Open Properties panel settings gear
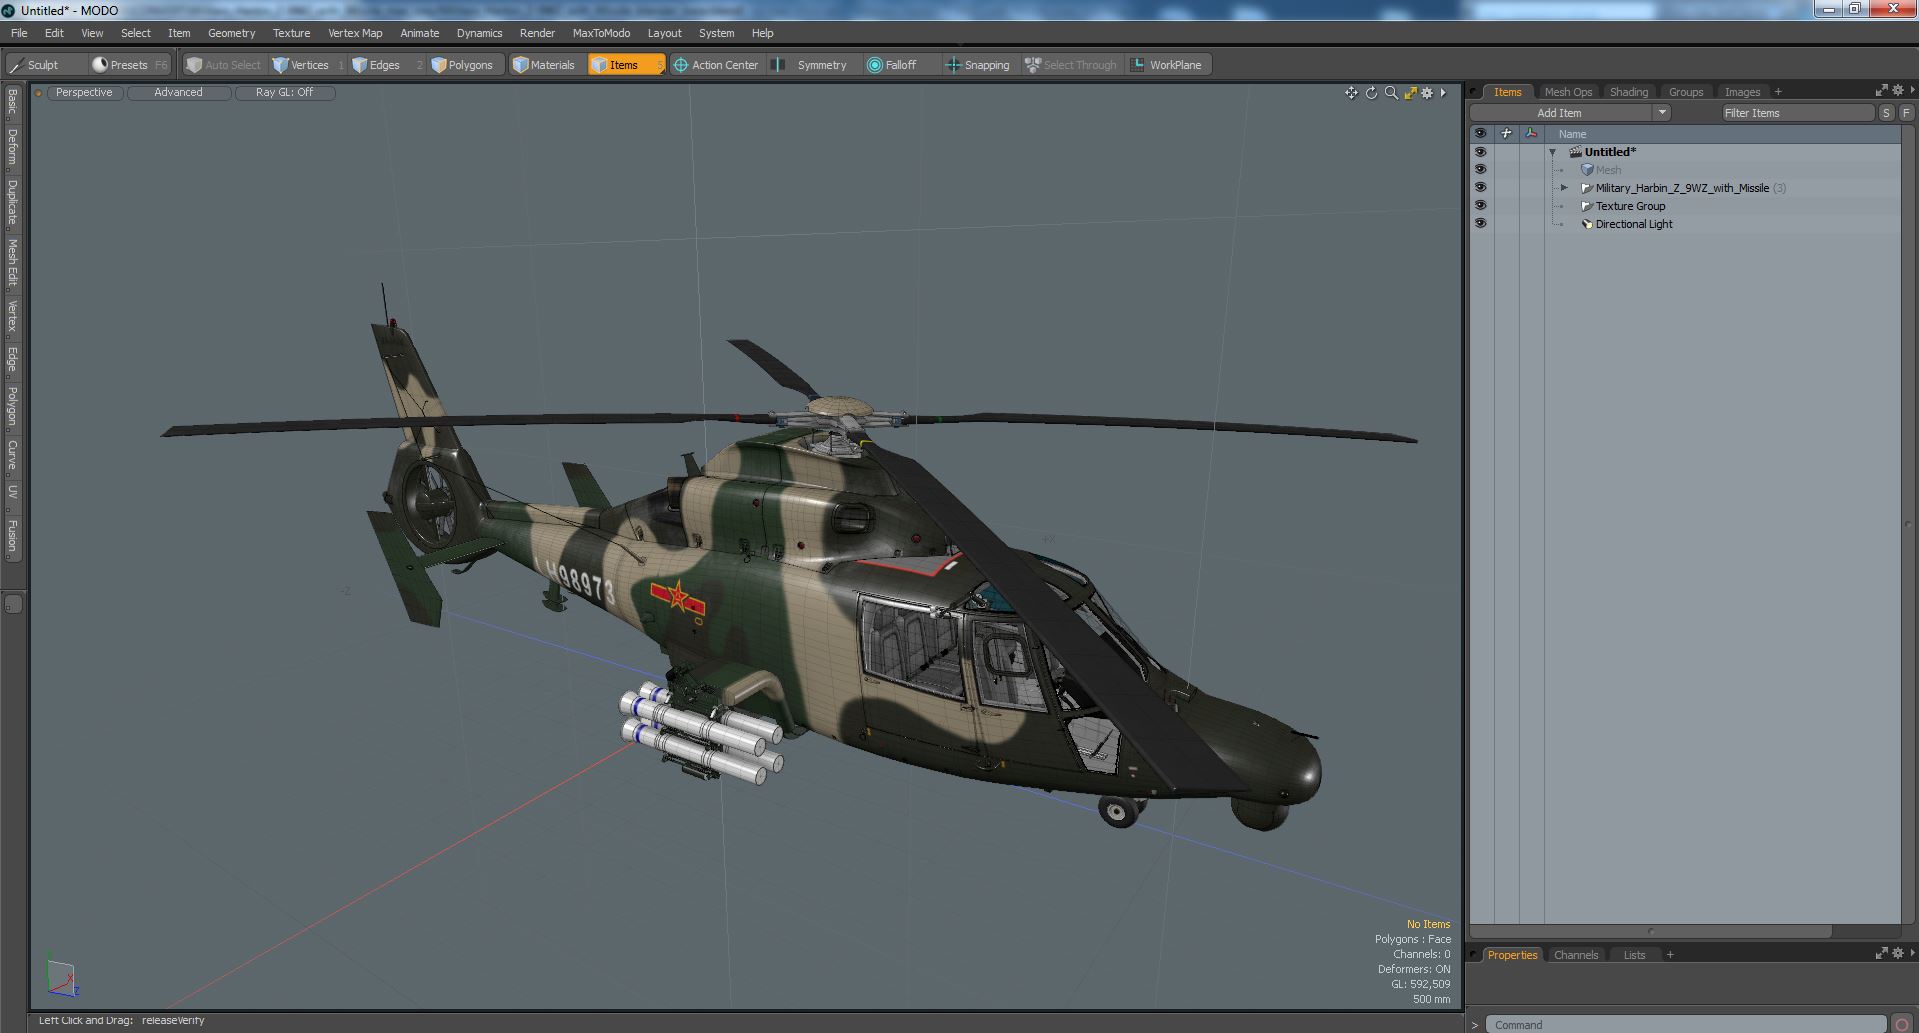1919x1033 pixels. (x=1897, y=953)
